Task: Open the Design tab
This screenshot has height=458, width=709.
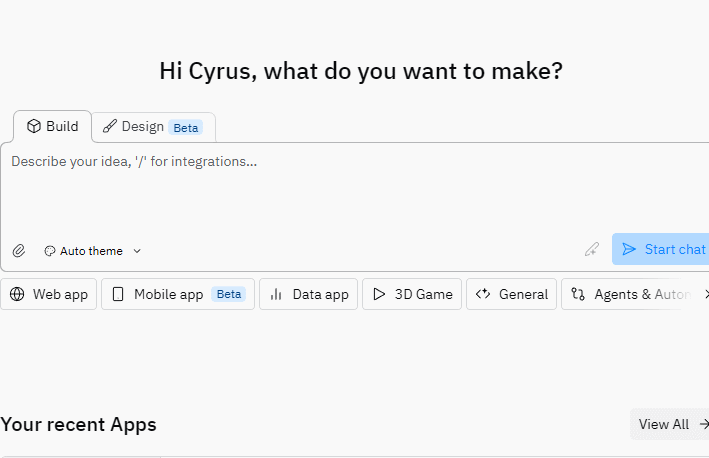Action: click(x=142, y=127)
